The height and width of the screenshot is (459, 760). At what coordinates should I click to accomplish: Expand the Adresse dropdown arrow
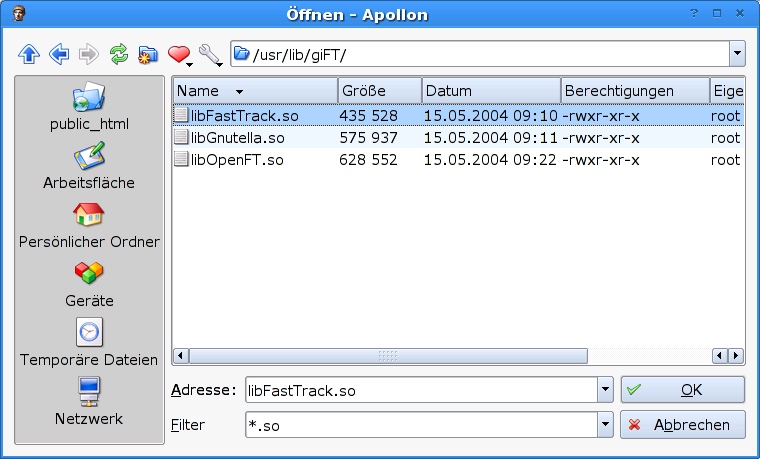click(605, 390)
